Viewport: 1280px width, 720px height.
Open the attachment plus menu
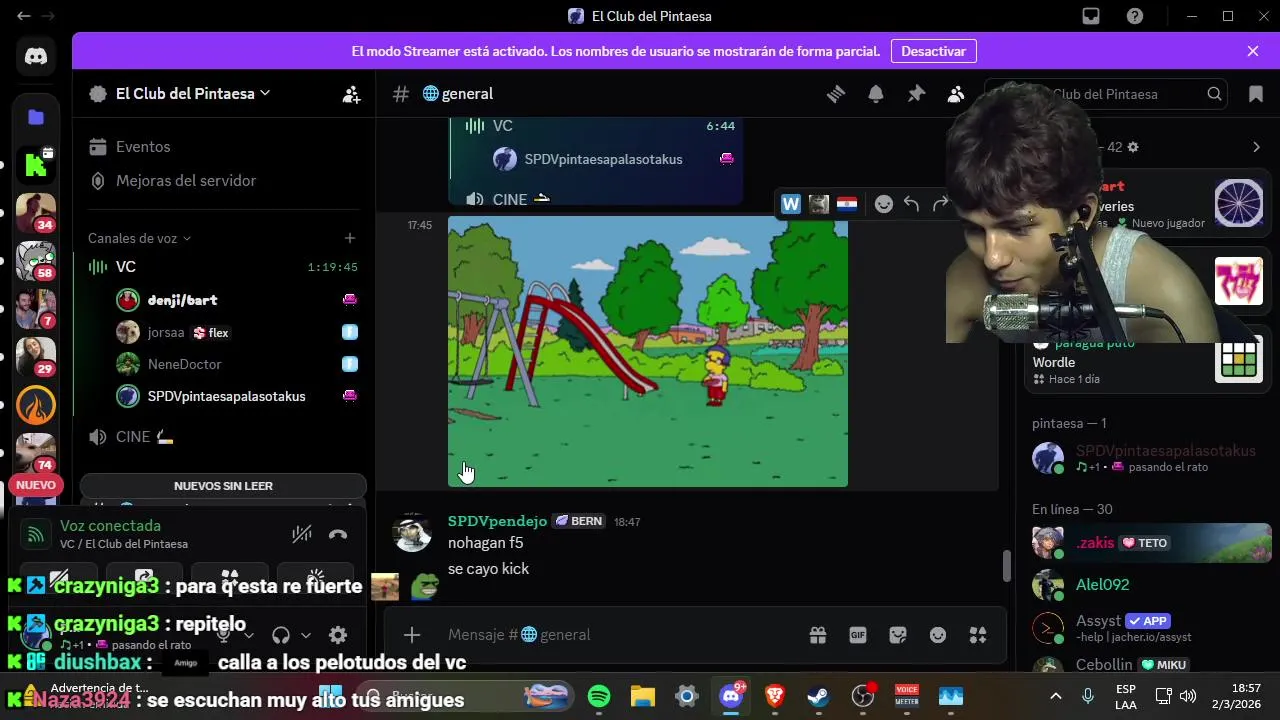pos(412,635)
